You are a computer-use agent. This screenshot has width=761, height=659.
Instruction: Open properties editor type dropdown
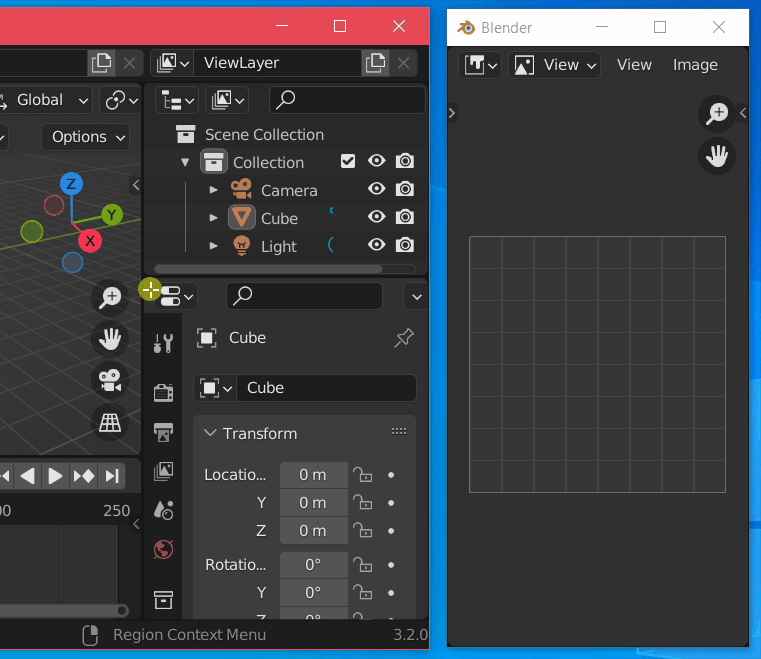176,296
